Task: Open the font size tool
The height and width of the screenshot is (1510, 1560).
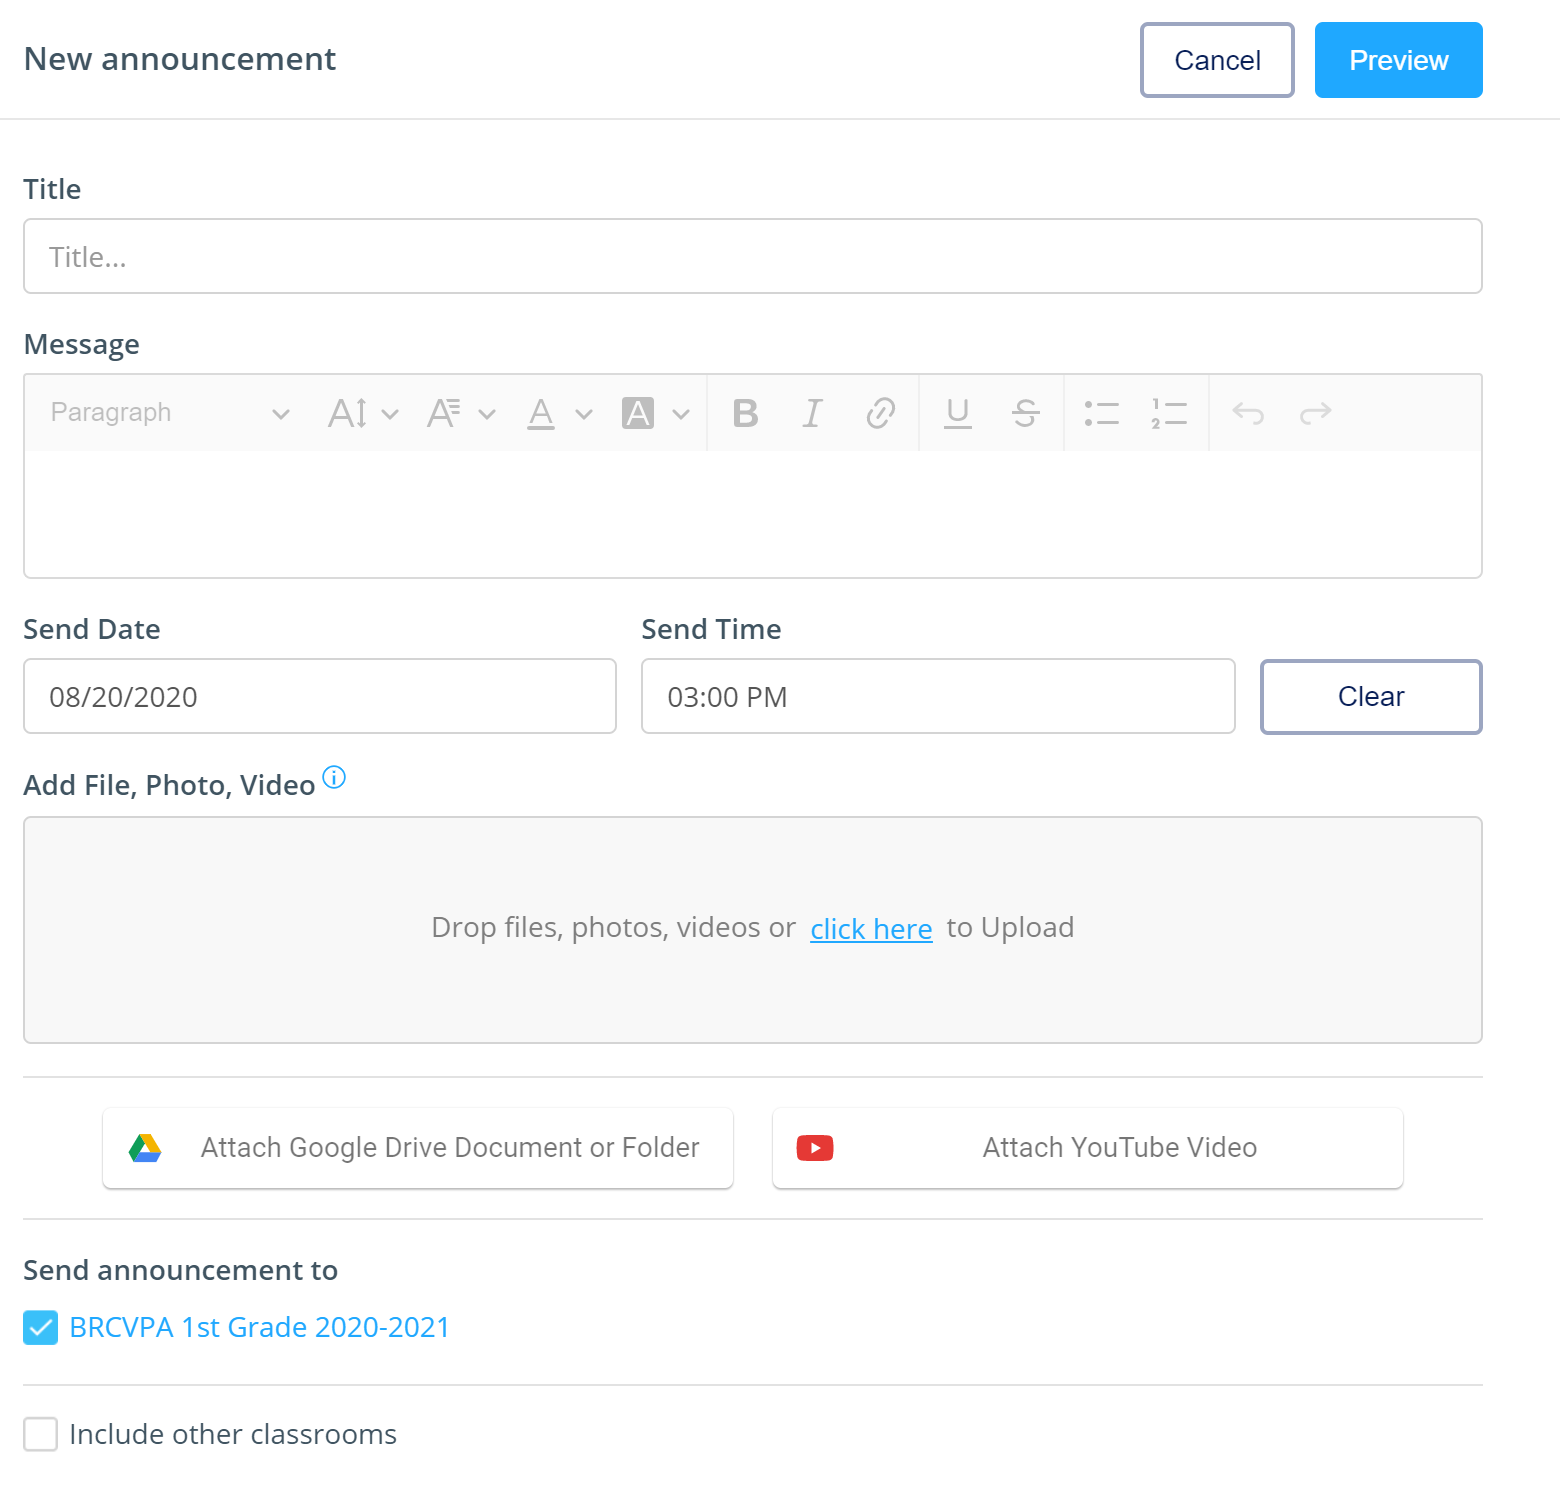Action: 348,413
